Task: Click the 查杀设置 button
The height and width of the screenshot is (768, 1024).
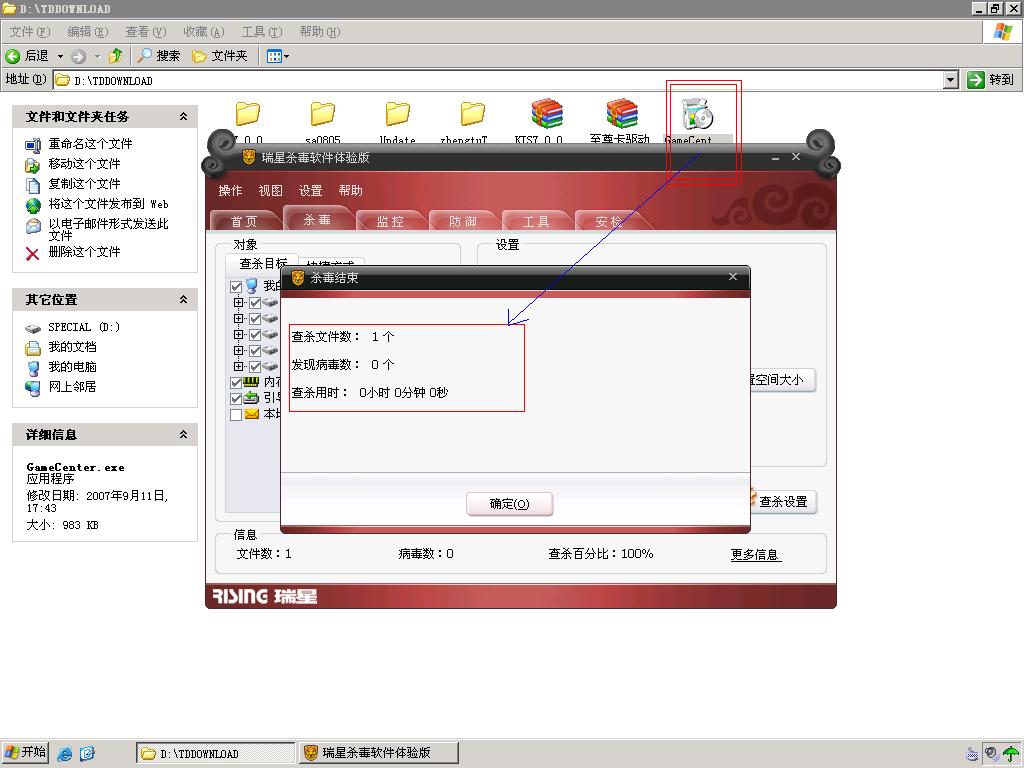Action: point(782,502)
